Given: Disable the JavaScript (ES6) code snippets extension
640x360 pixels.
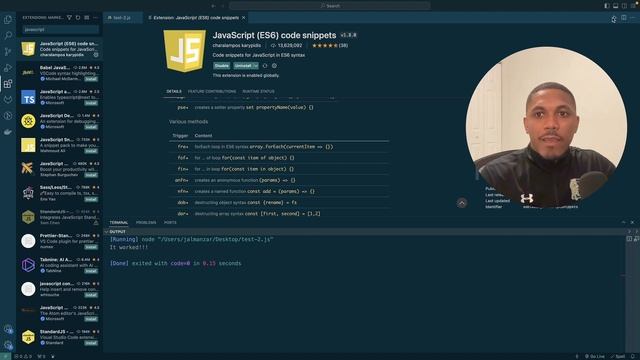Looking at the screenshot, I should [222, 66].
